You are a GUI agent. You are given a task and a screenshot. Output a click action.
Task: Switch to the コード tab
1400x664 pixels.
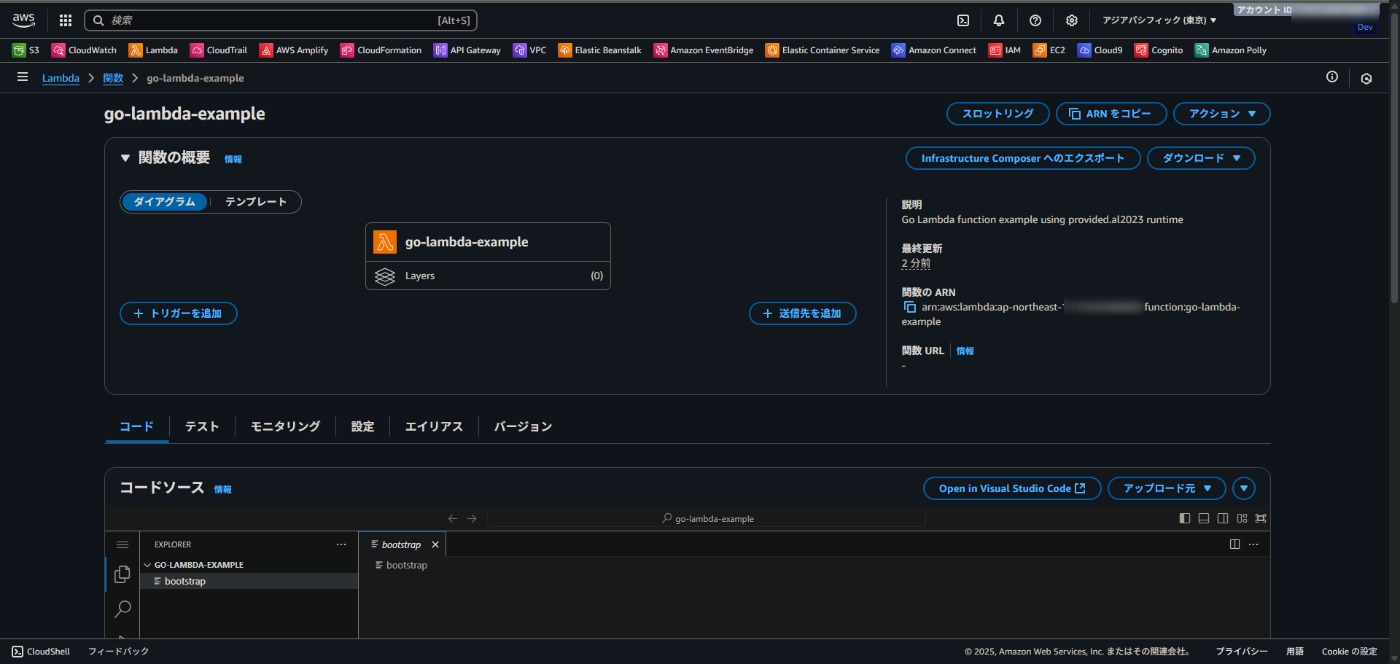pyautogui.click(x=137, y=426)
